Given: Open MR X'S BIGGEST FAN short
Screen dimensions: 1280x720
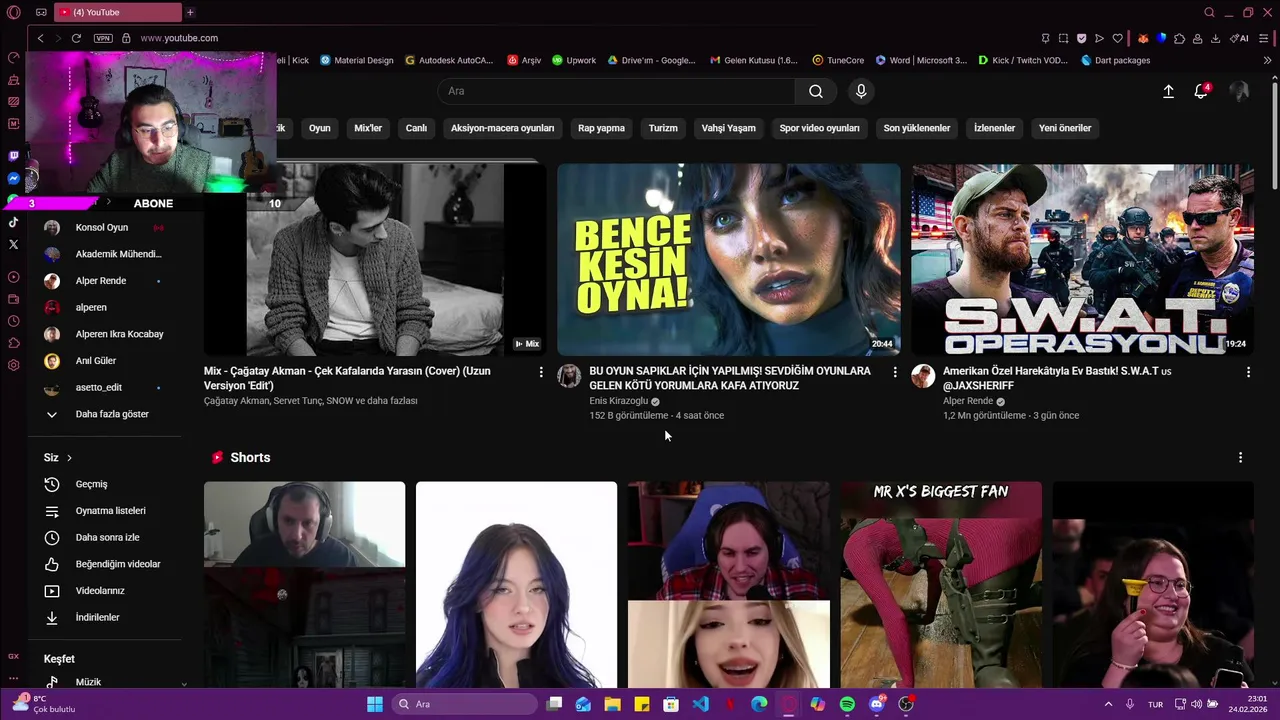Looking at the screenshot, I should (x=941, y=585).
